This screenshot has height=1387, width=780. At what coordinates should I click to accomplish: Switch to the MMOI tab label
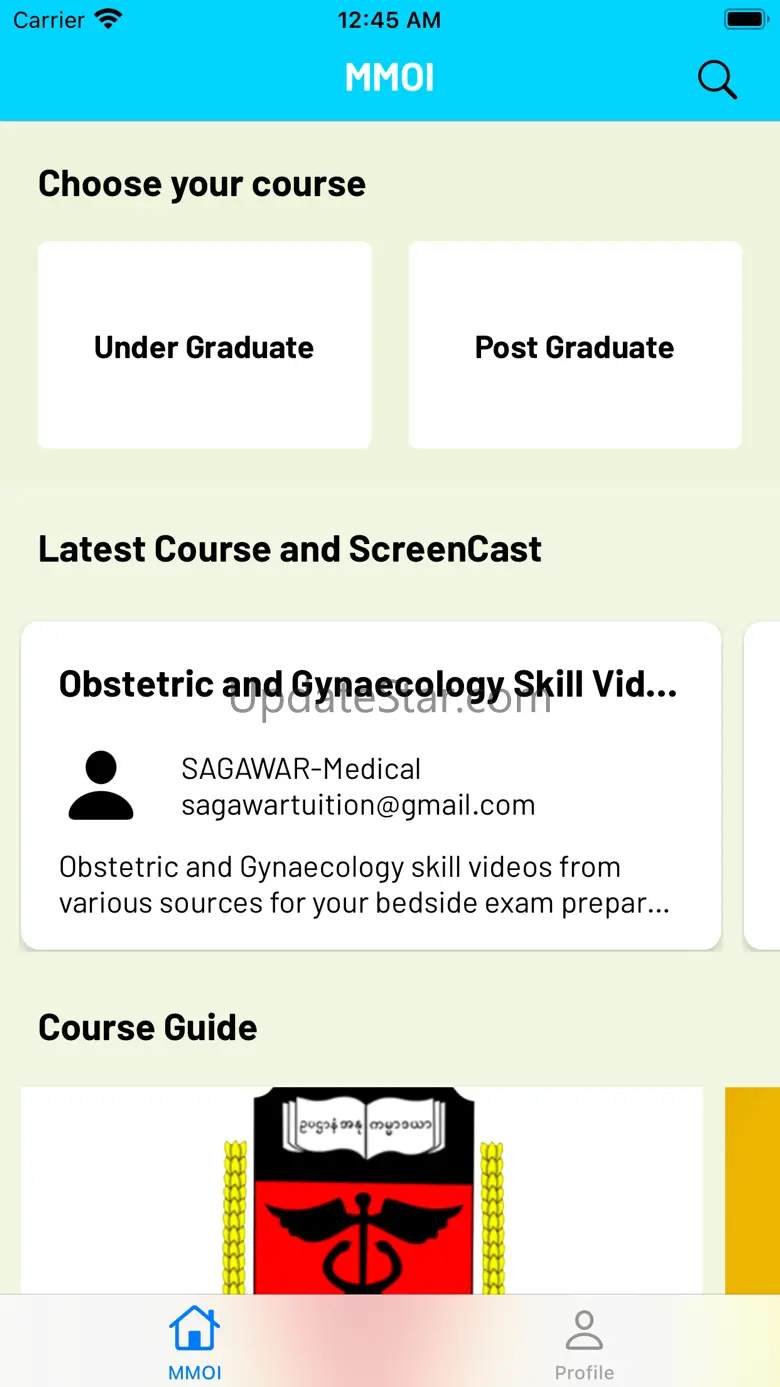(195, 1372)
